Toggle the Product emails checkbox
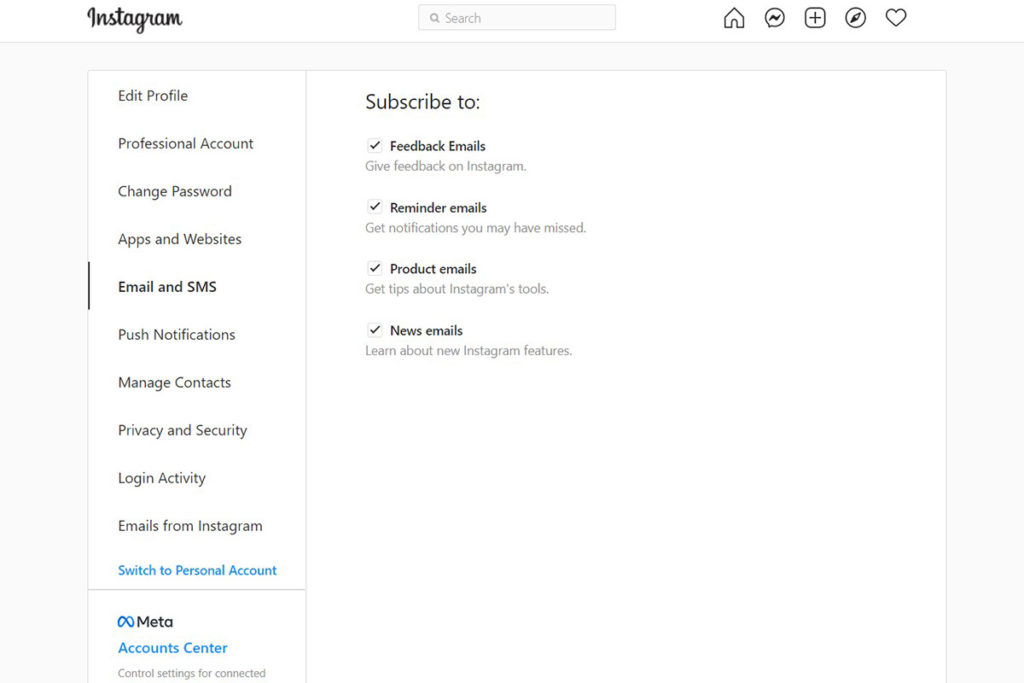The image size is (1024, 683). pos(374,268)
